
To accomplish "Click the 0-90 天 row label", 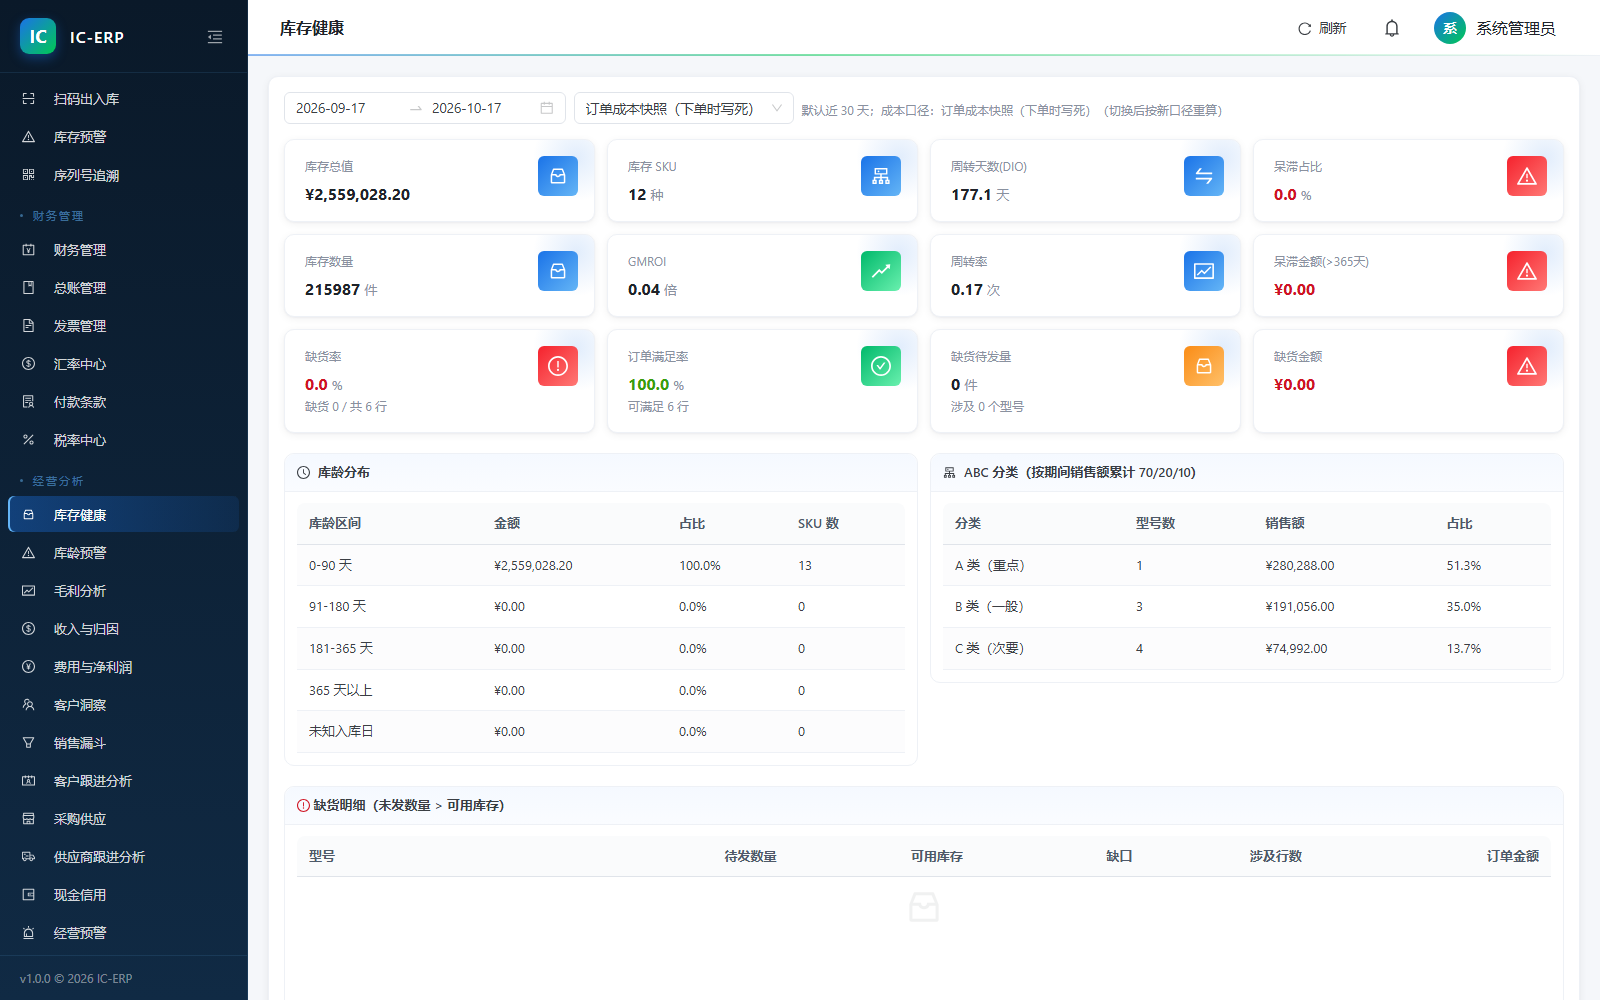I will pos(331,565).
